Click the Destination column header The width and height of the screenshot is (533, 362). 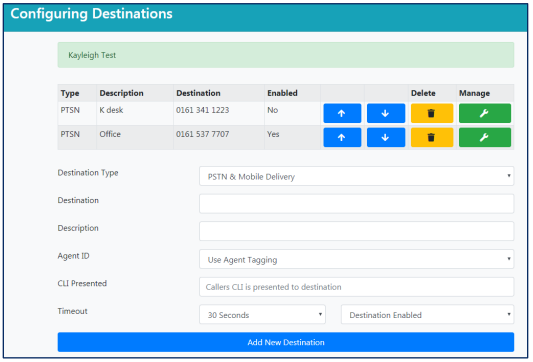(198, 93)
